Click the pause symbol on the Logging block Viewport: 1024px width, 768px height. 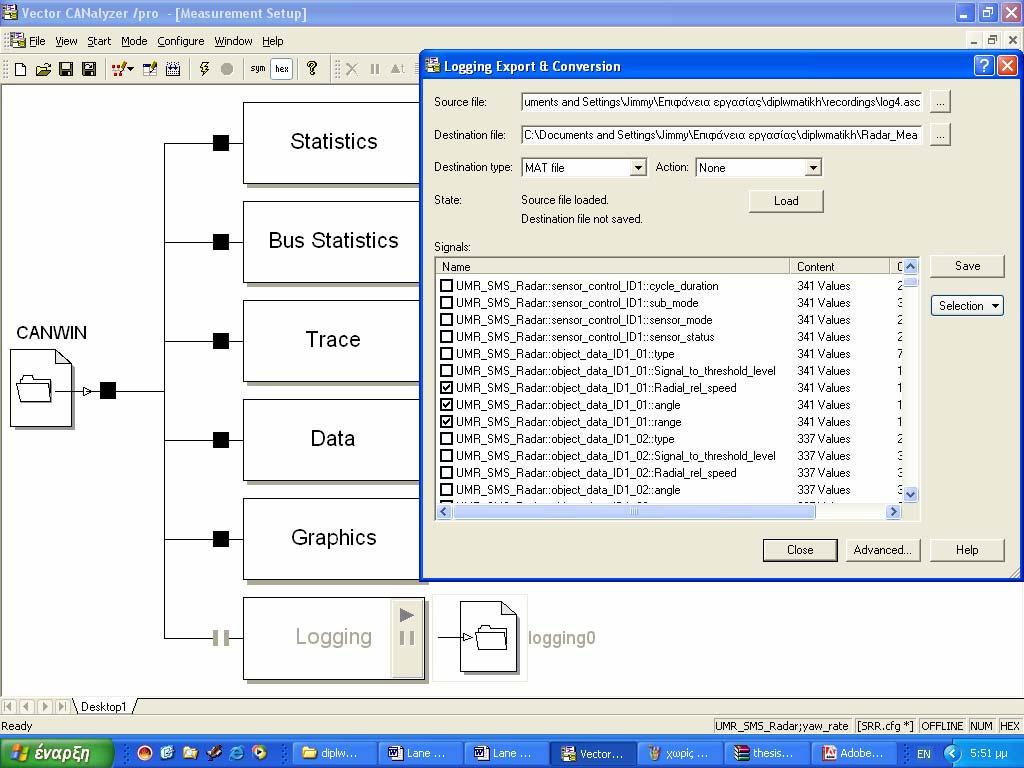[407, 638]
